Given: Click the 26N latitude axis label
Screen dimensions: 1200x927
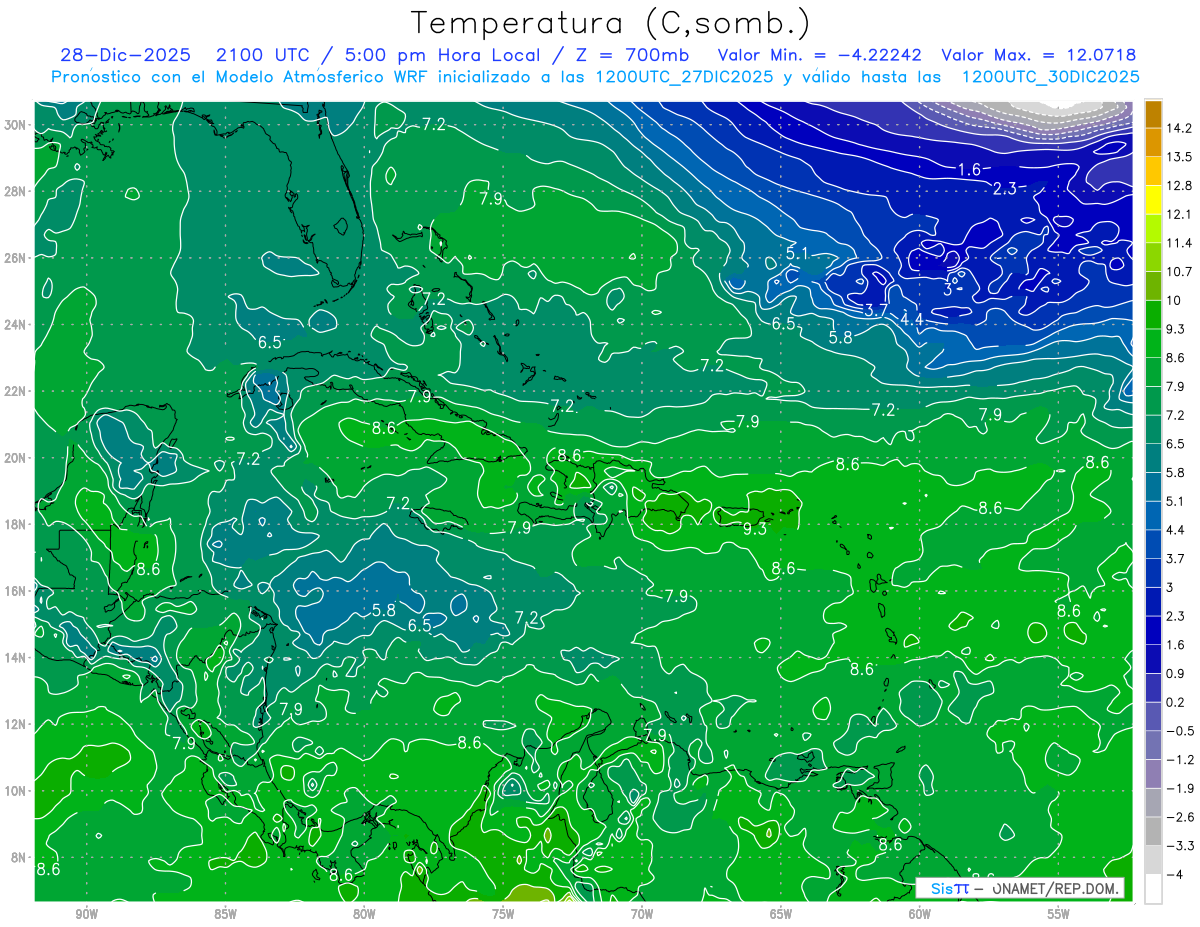Looking at the screenshot, I should pos(15,258).
